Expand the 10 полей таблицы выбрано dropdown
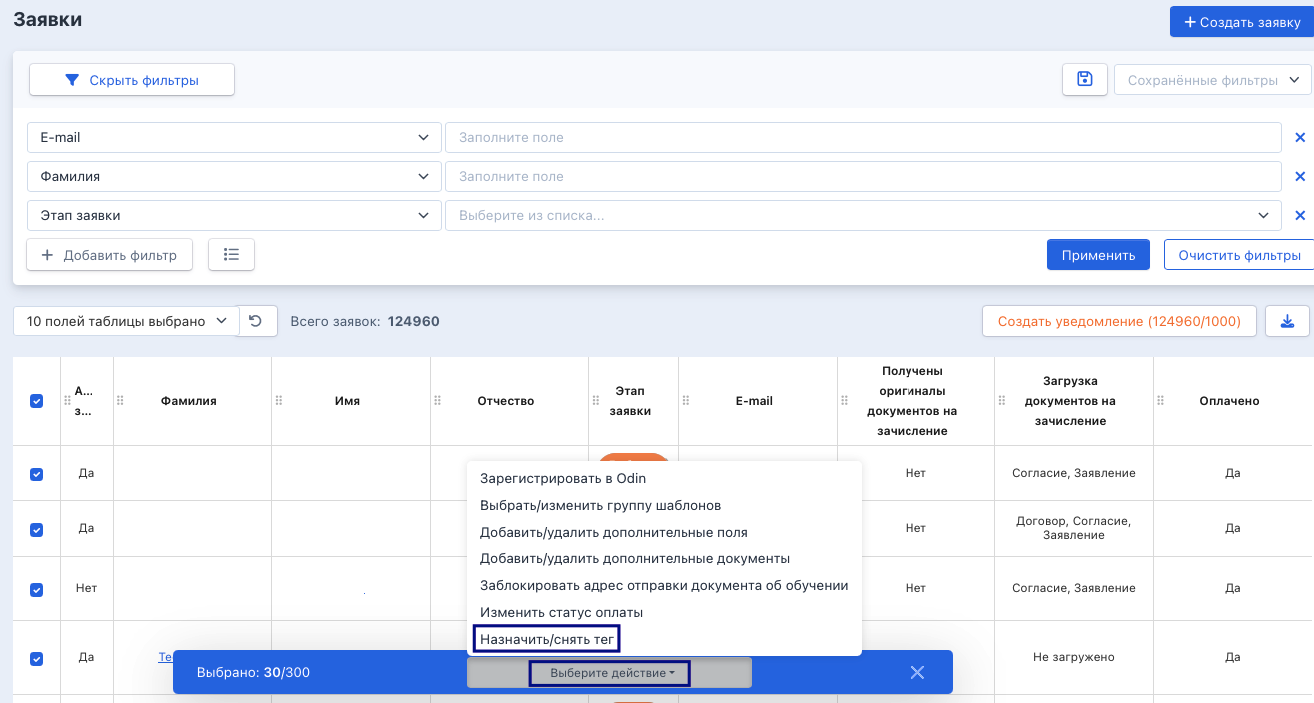This screenshot has height=703, width=1314. click(x=126, y=321)
